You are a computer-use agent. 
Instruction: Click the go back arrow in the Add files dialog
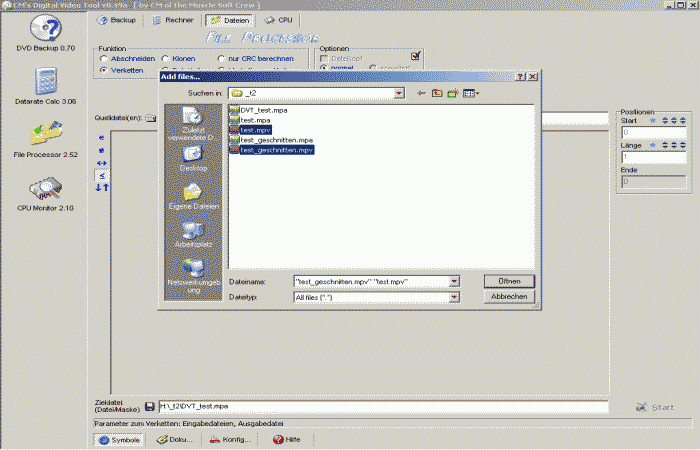(422, 93)
